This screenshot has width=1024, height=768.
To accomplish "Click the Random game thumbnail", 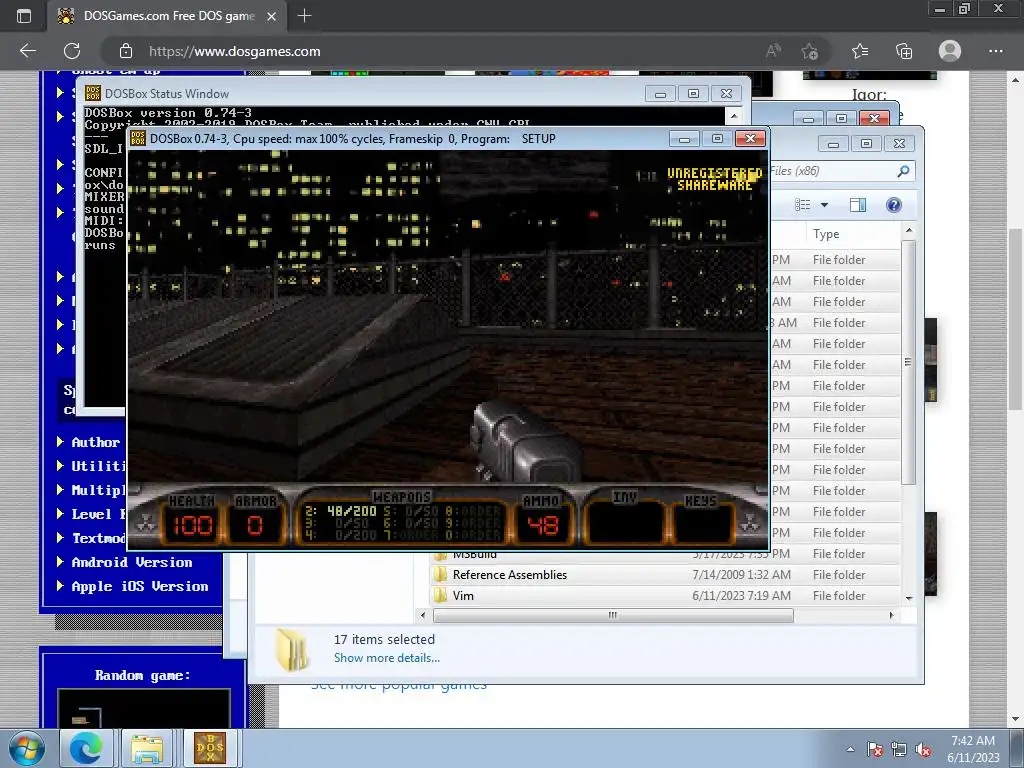I will pos(144,708).
